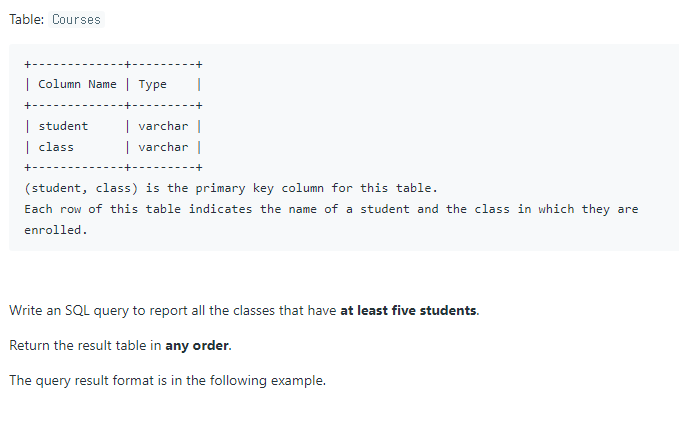
Task: Click the 'student' column row
Action: click(113, 126)
